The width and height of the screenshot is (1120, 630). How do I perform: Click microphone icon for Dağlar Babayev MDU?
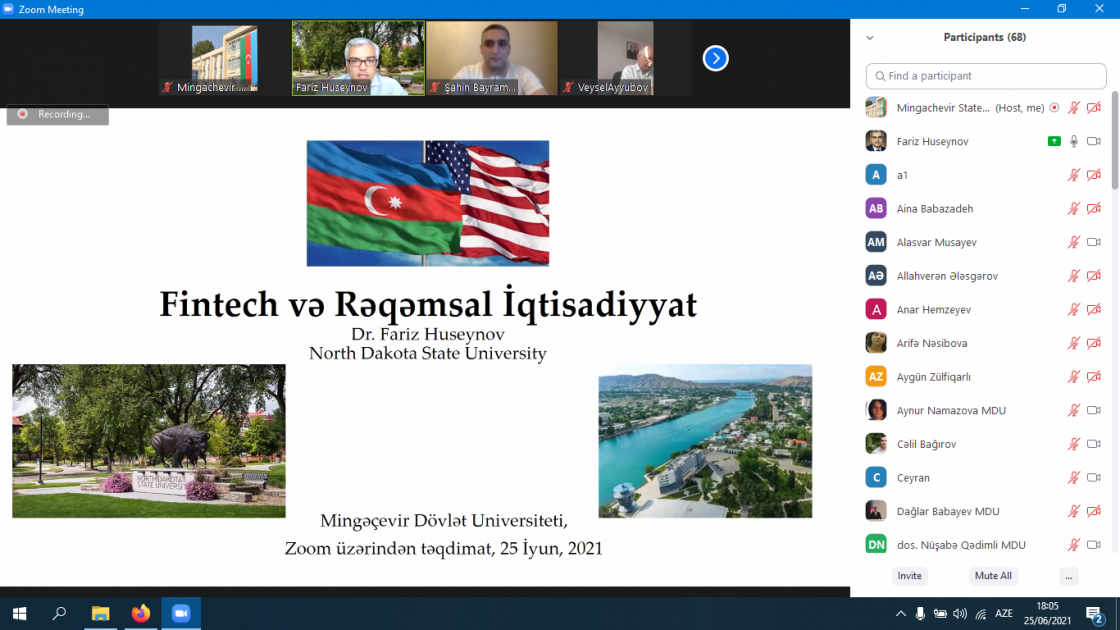pos(1074,511)
